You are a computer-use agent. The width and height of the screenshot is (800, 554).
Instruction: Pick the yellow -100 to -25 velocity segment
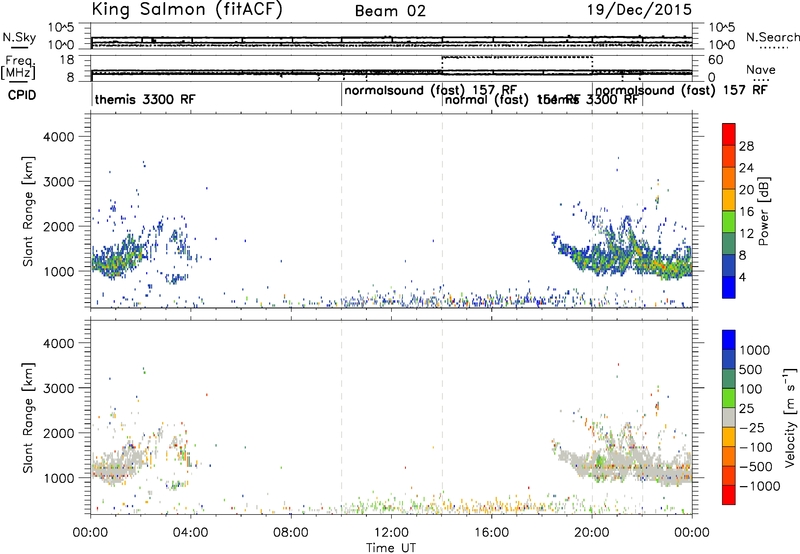click(x=729, y=437)
